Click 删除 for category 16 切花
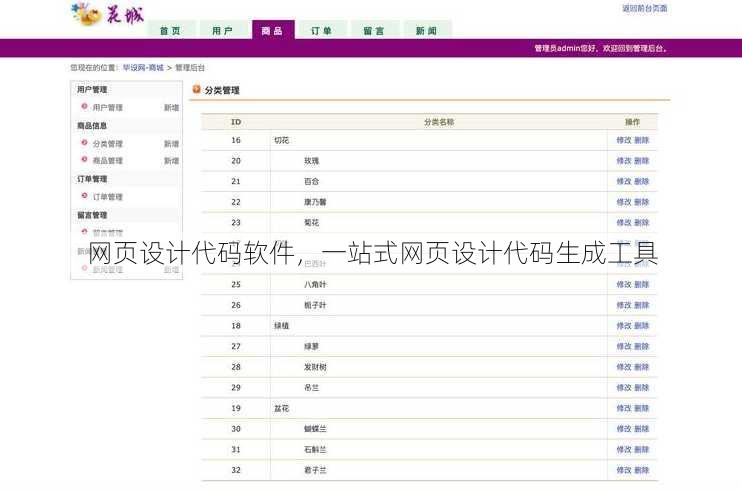 point(642,140)
